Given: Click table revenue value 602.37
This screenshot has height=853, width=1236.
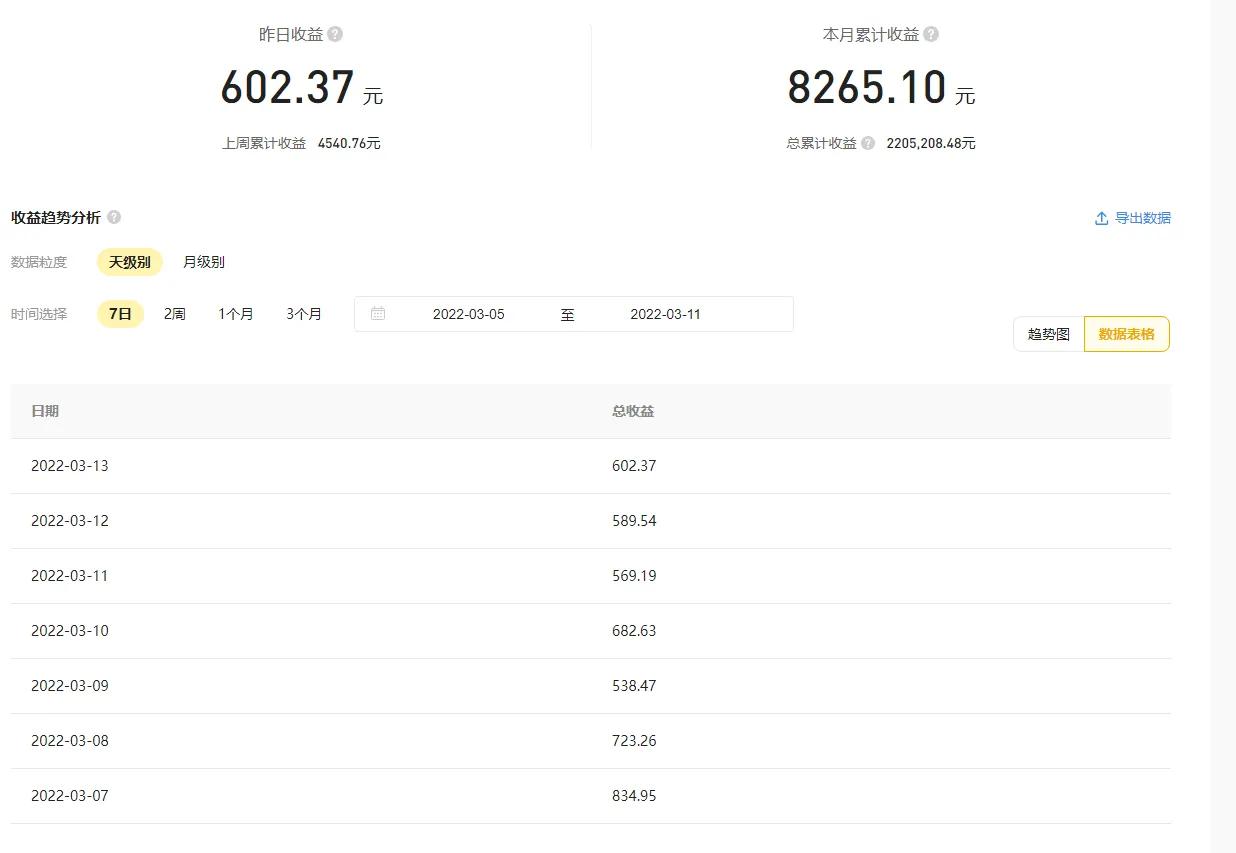Looking at the screenshot, I should pos(634,466).
